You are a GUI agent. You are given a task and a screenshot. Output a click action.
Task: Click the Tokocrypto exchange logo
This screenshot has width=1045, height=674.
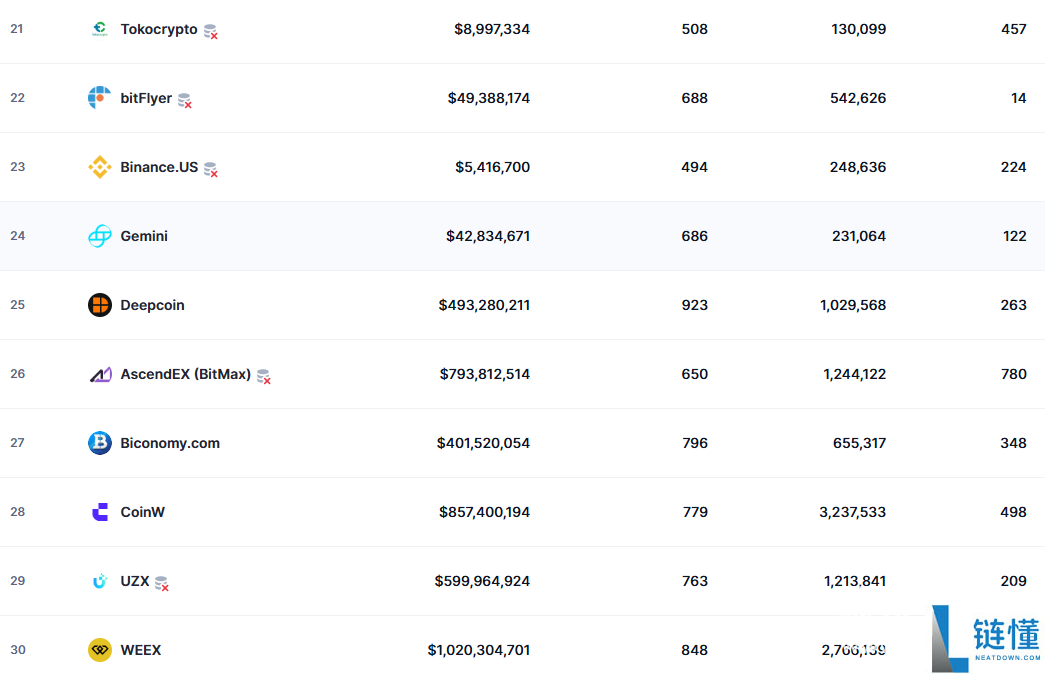(x=100, y=29)
